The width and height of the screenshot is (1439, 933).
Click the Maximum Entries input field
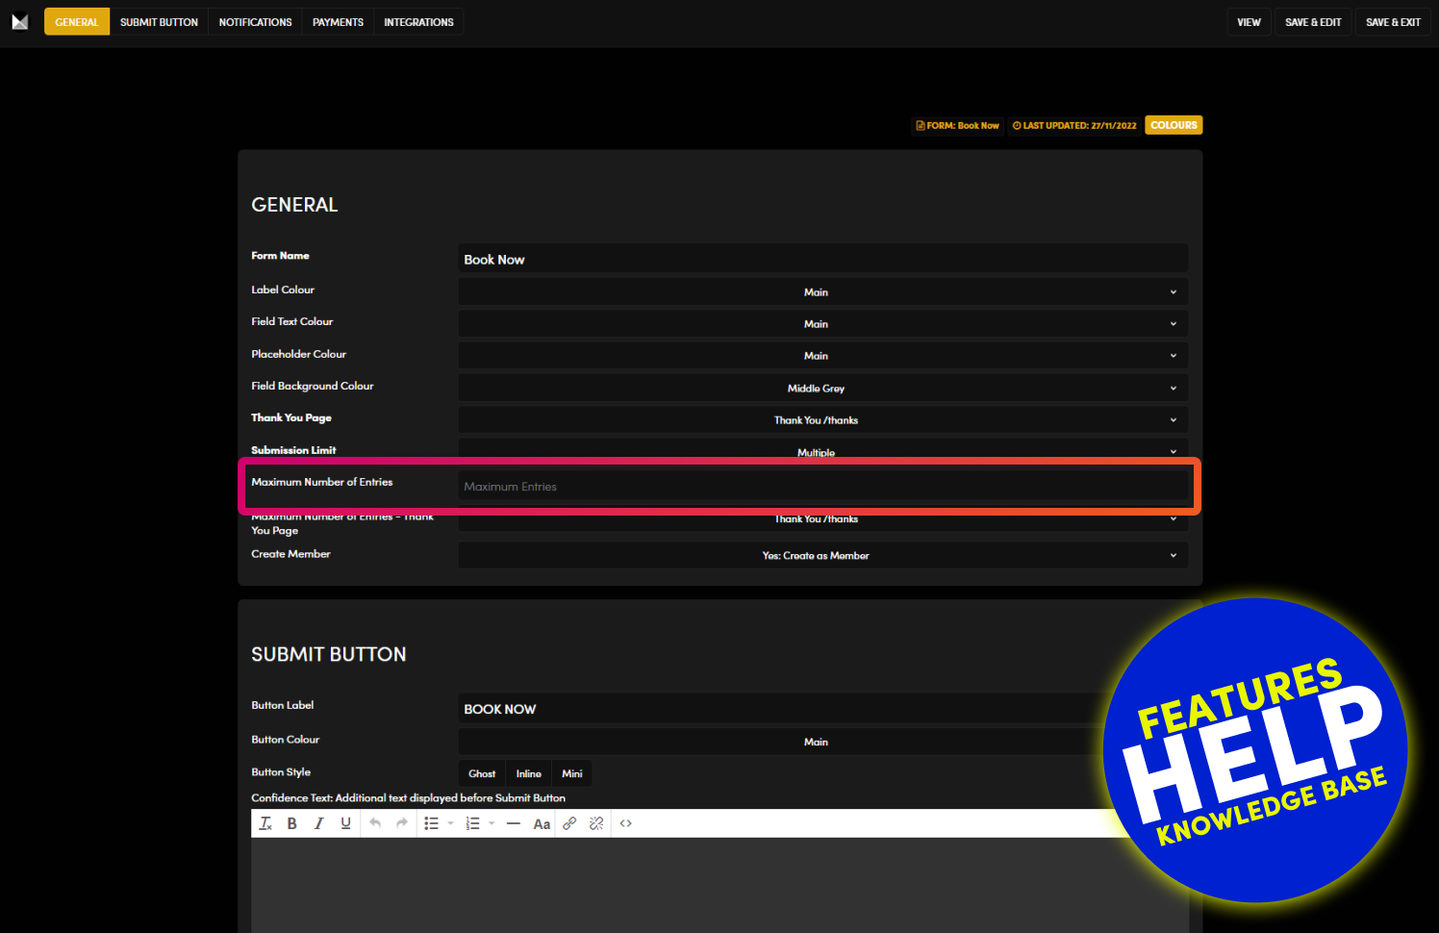click(822, 487)
